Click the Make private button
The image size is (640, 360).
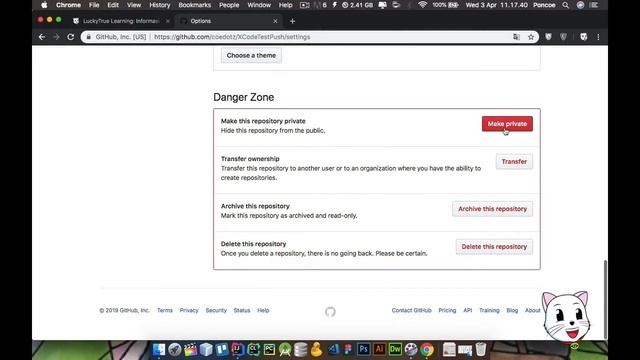pos(507,124)
